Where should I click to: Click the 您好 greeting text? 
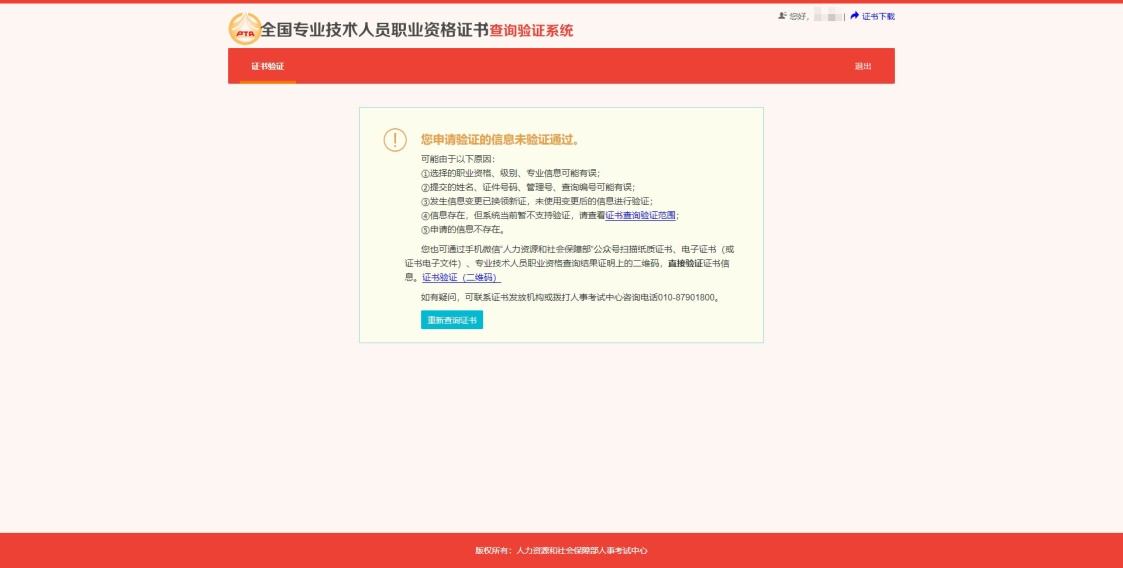(x=799, y=16)
